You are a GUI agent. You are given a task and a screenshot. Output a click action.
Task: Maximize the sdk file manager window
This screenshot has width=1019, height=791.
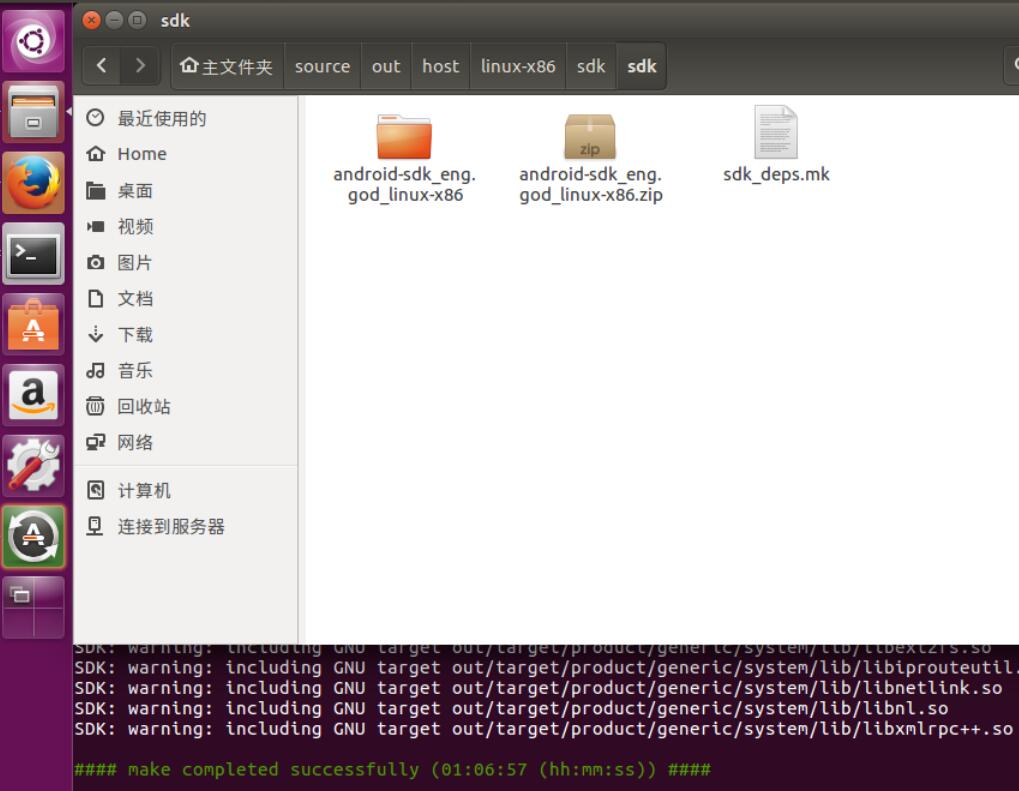pos(137,20)
